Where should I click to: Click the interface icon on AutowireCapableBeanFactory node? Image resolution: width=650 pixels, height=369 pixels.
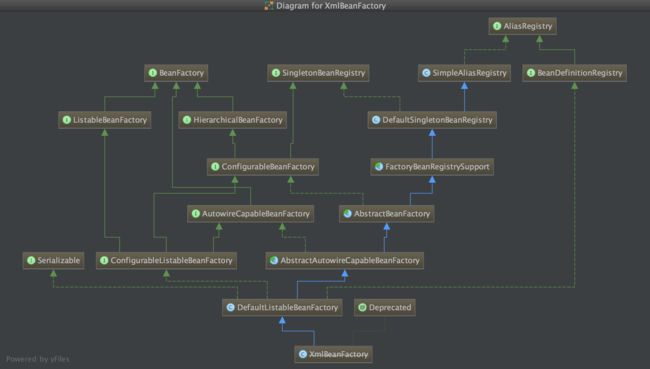[x=196, y=214]
